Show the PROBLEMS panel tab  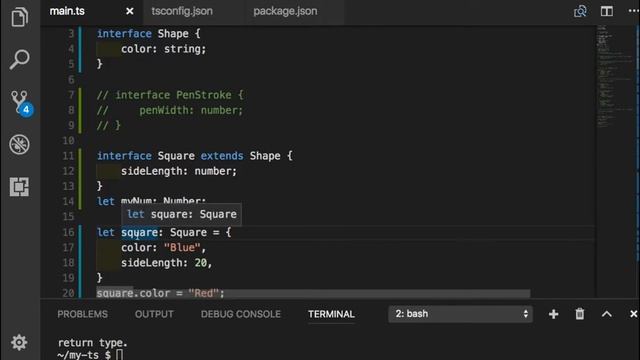(x=82, y=314)
